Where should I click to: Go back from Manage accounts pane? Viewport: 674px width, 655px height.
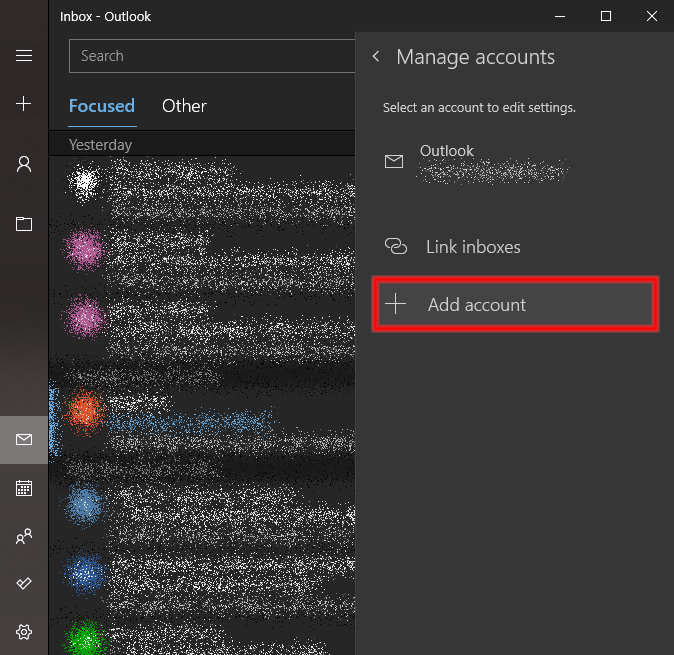(x=376, y=56)
